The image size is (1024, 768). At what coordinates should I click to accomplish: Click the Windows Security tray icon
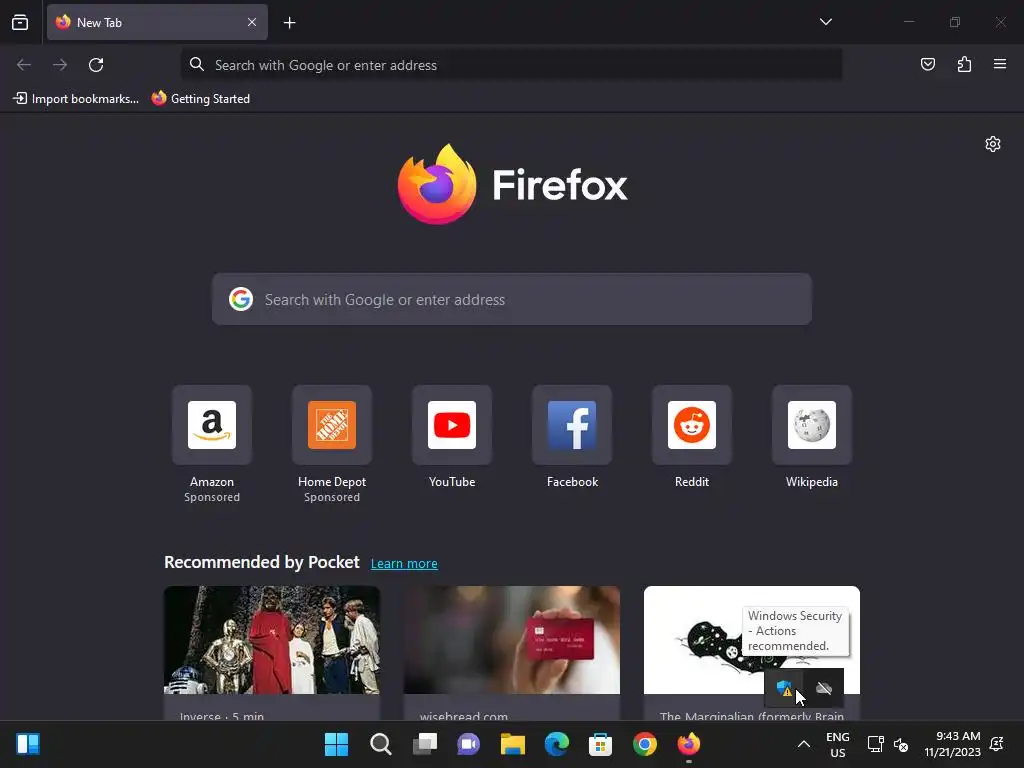pyautogui.click(x=784, y=688)
